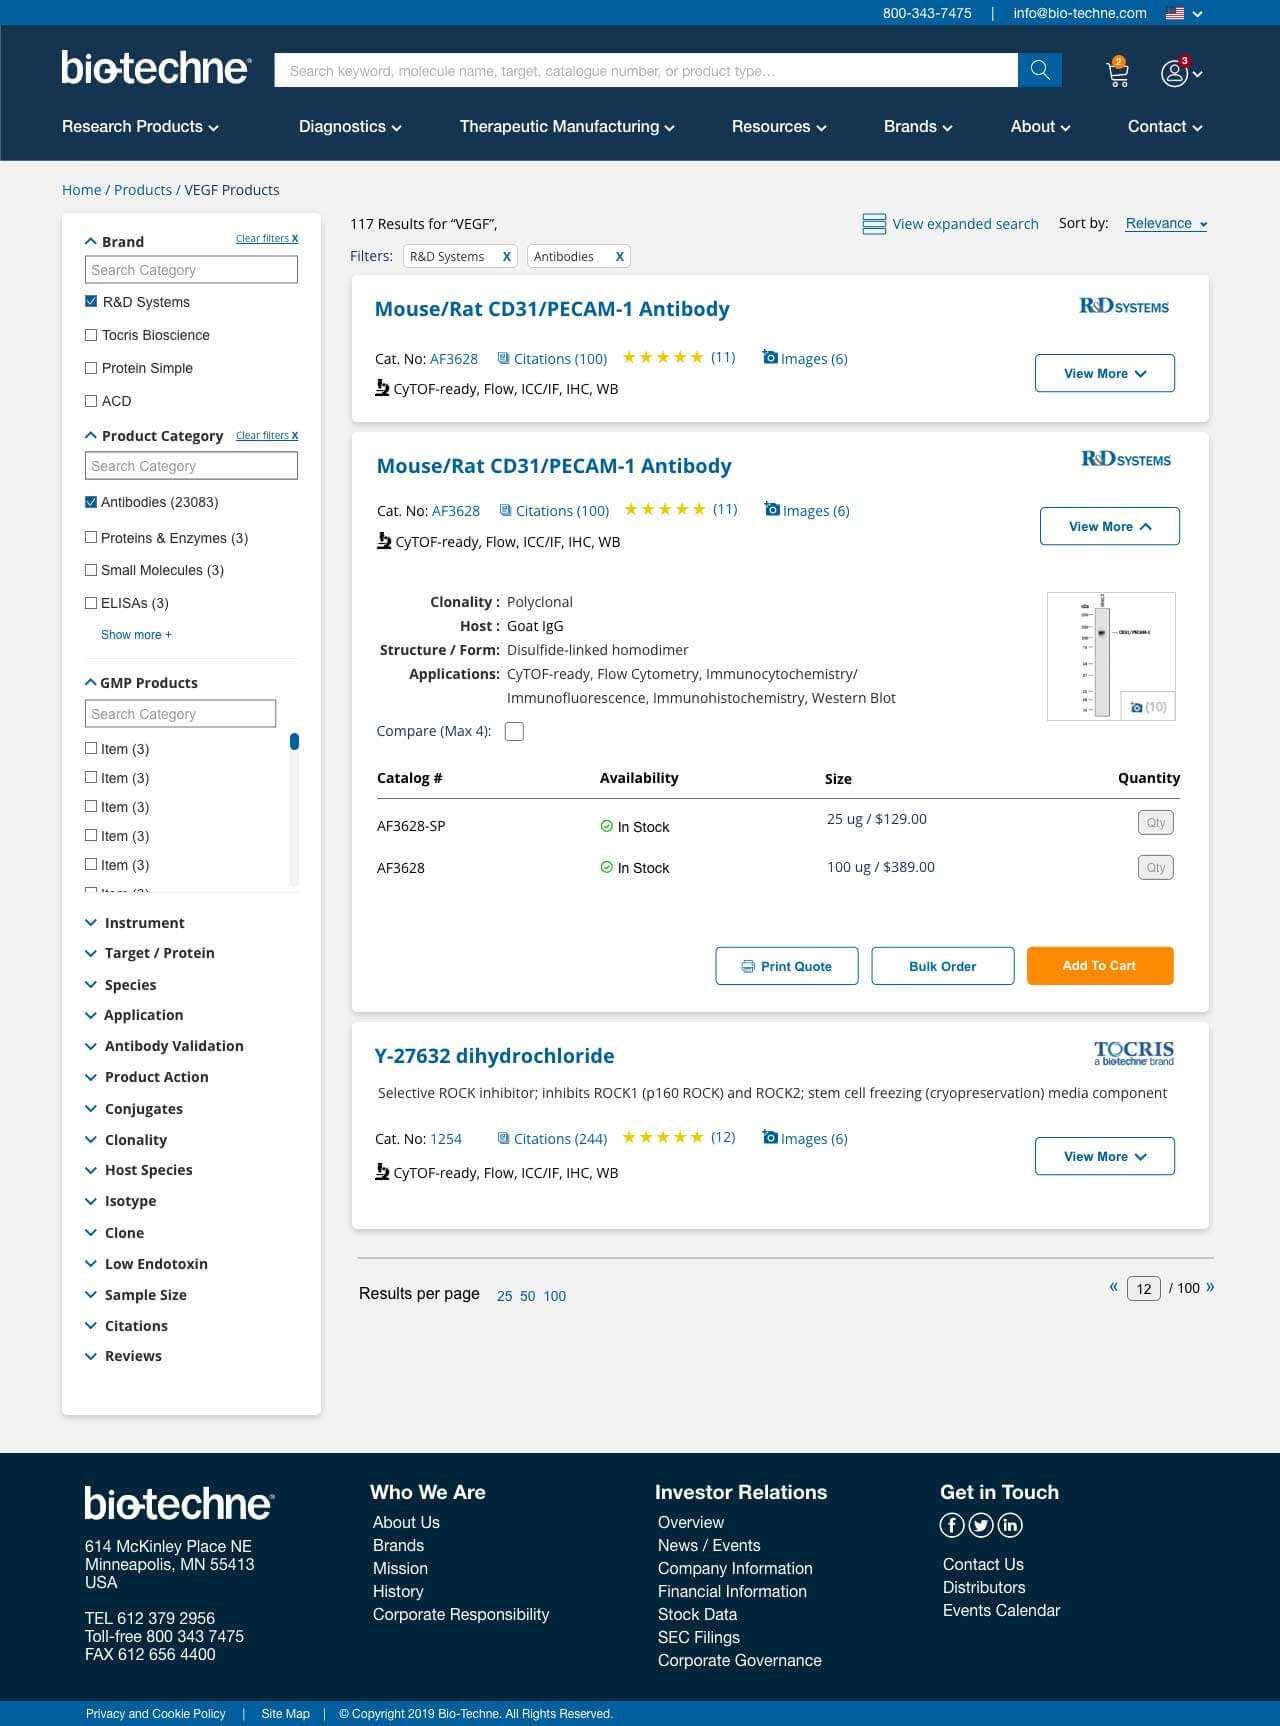Remove the R&D Systems filter chip

point(507,257)
